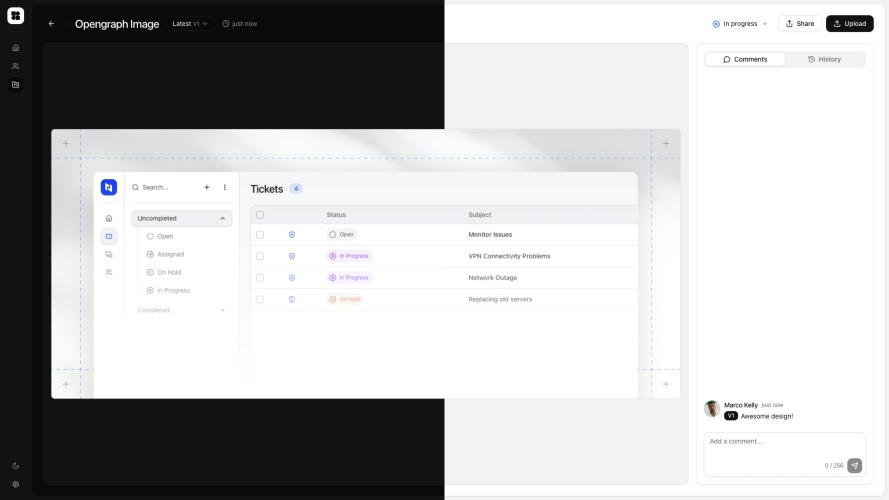Open the home icon in the left sidebar

pyautogui.click(x=16, y=48)
